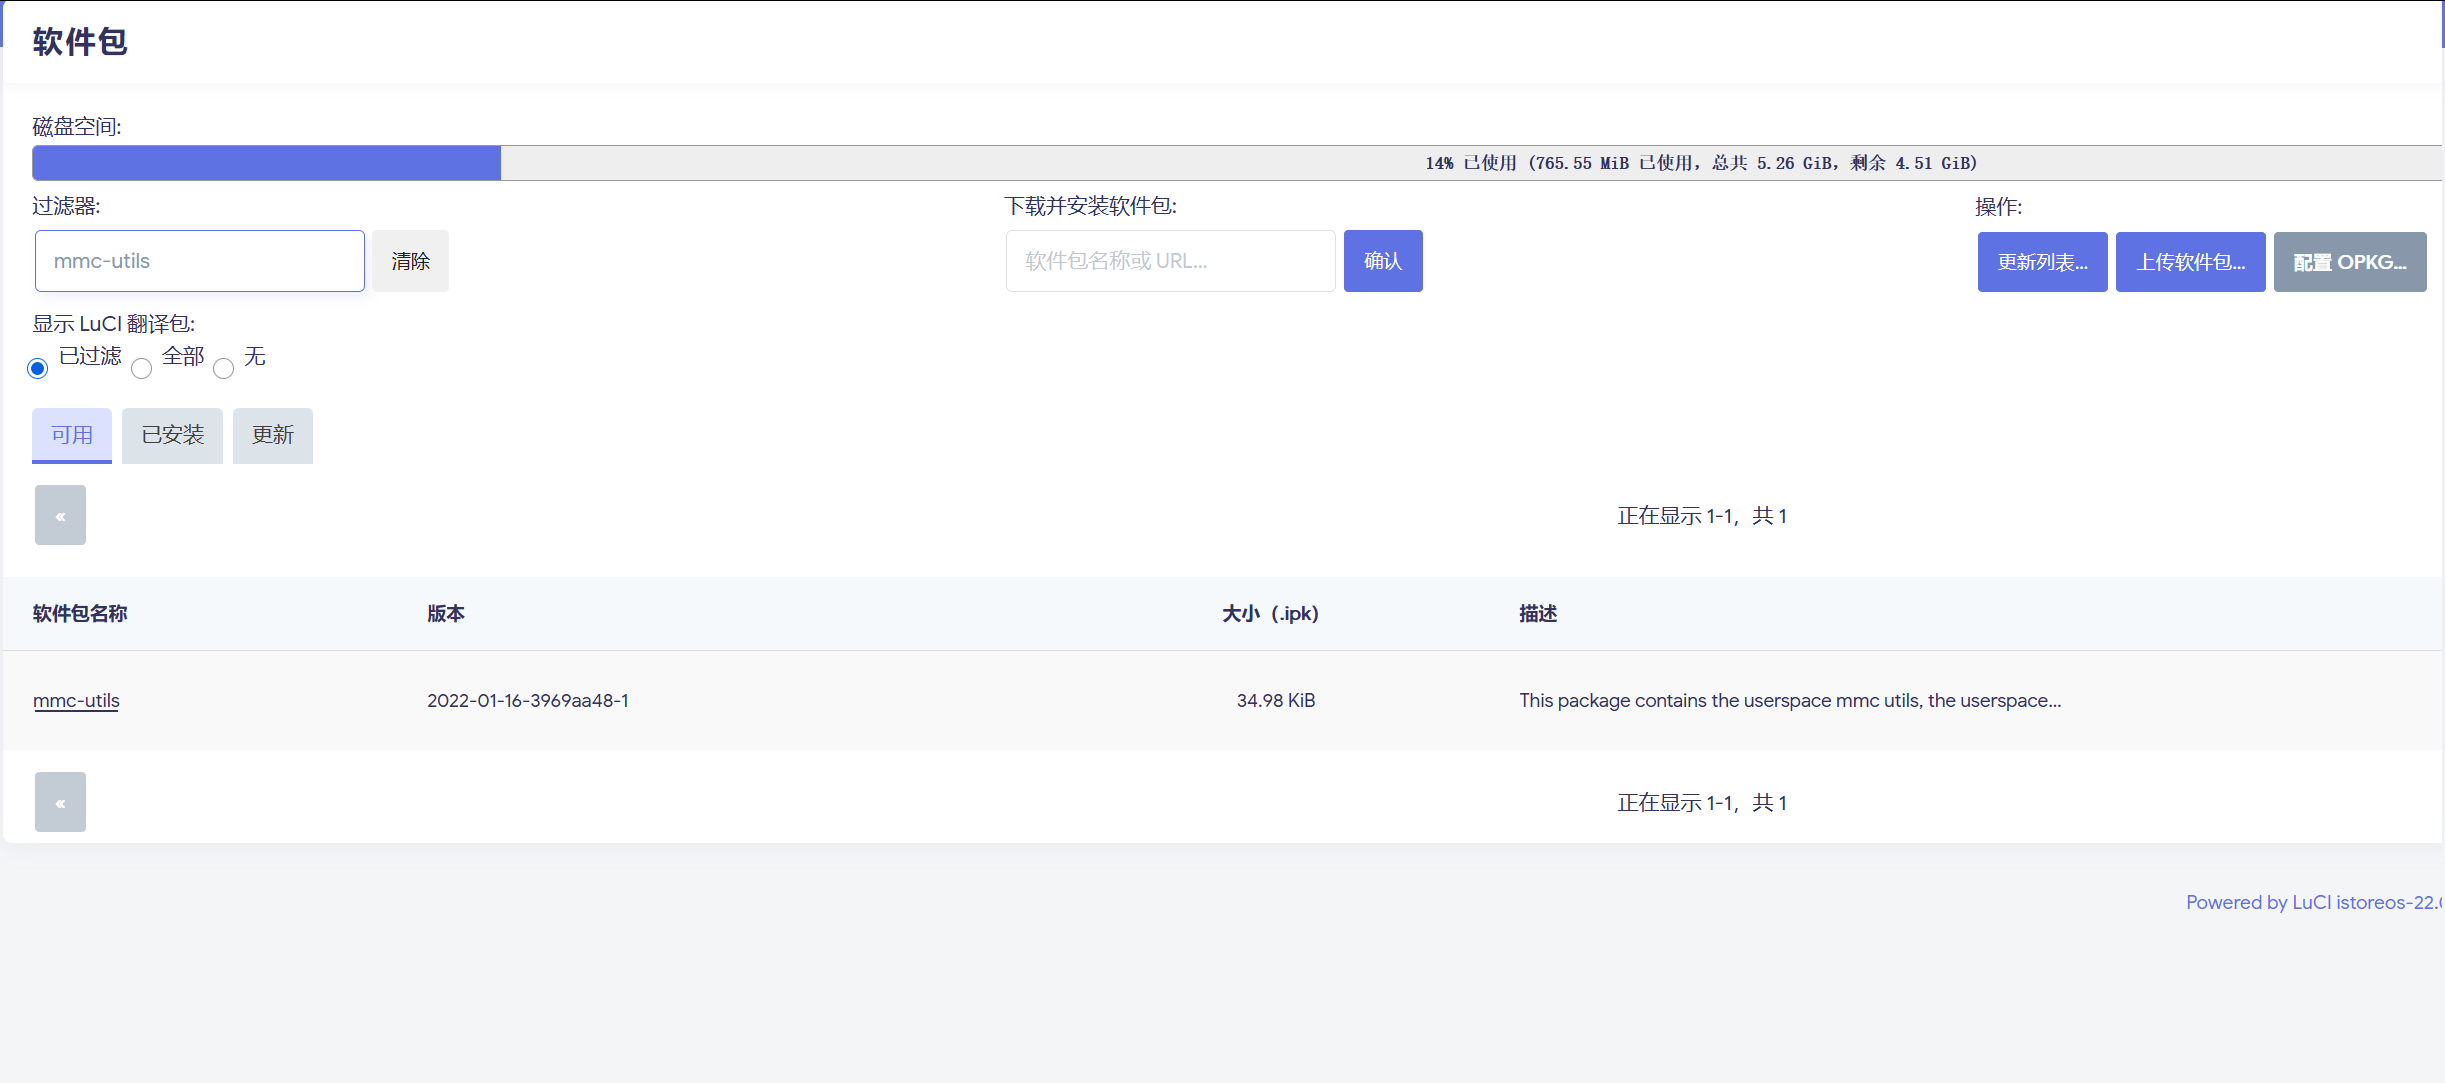Image resolution: width=2445 pixels, height=1083 pixels.
Task: Click the 上传软件包 button
Action: tap(2190, 261)
